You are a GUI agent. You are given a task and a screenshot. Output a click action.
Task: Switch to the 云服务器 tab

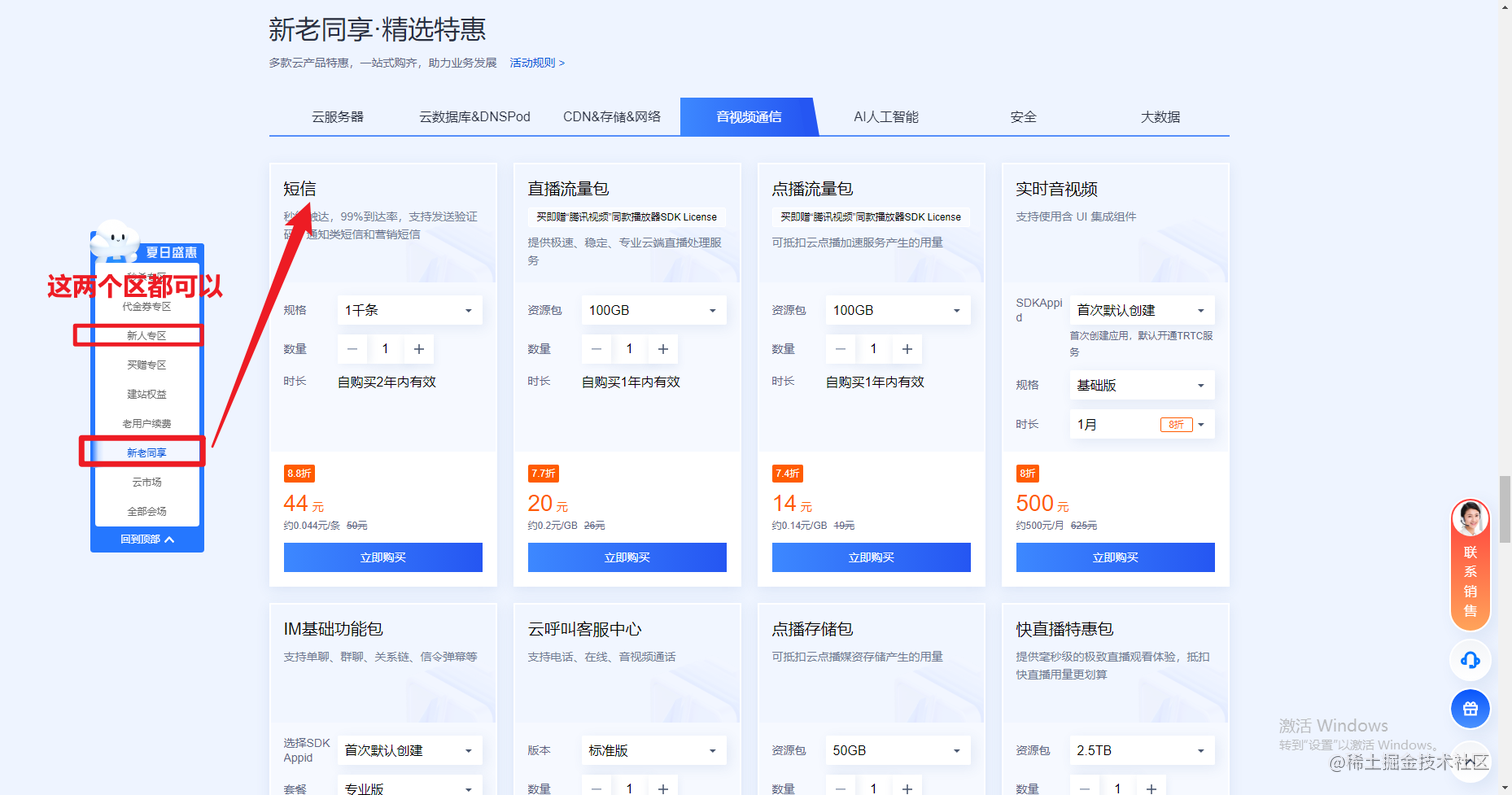(338, 116)
